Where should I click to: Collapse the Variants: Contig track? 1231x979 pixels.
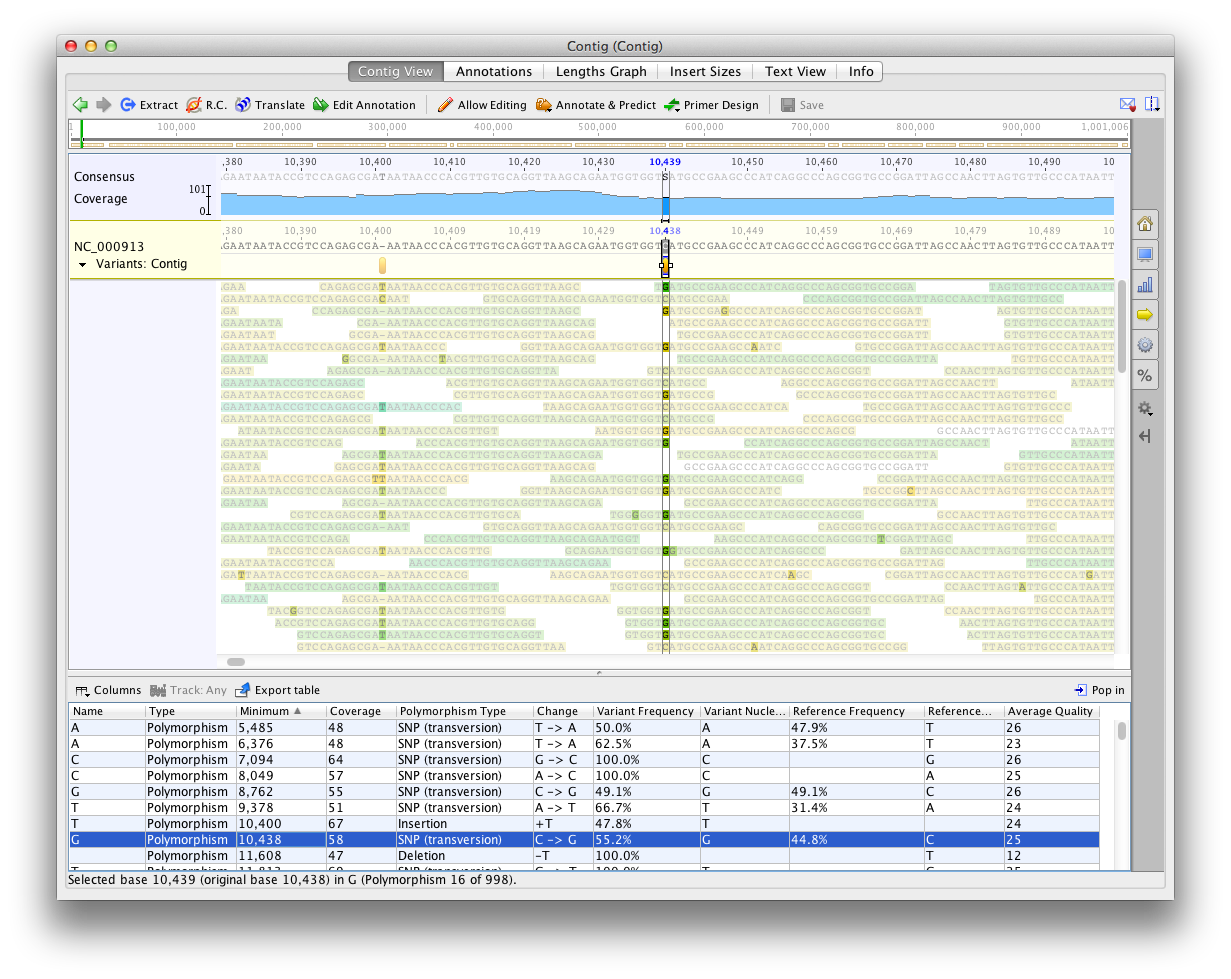[x=82, y=265]
